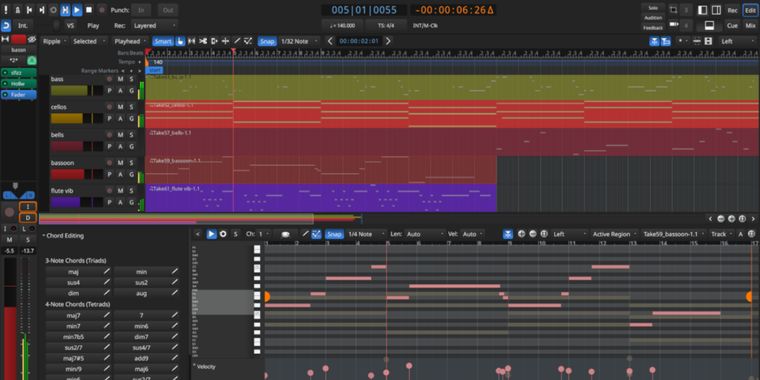
Task: Click the tempo 140.000 button
Action: click(343, 25)
